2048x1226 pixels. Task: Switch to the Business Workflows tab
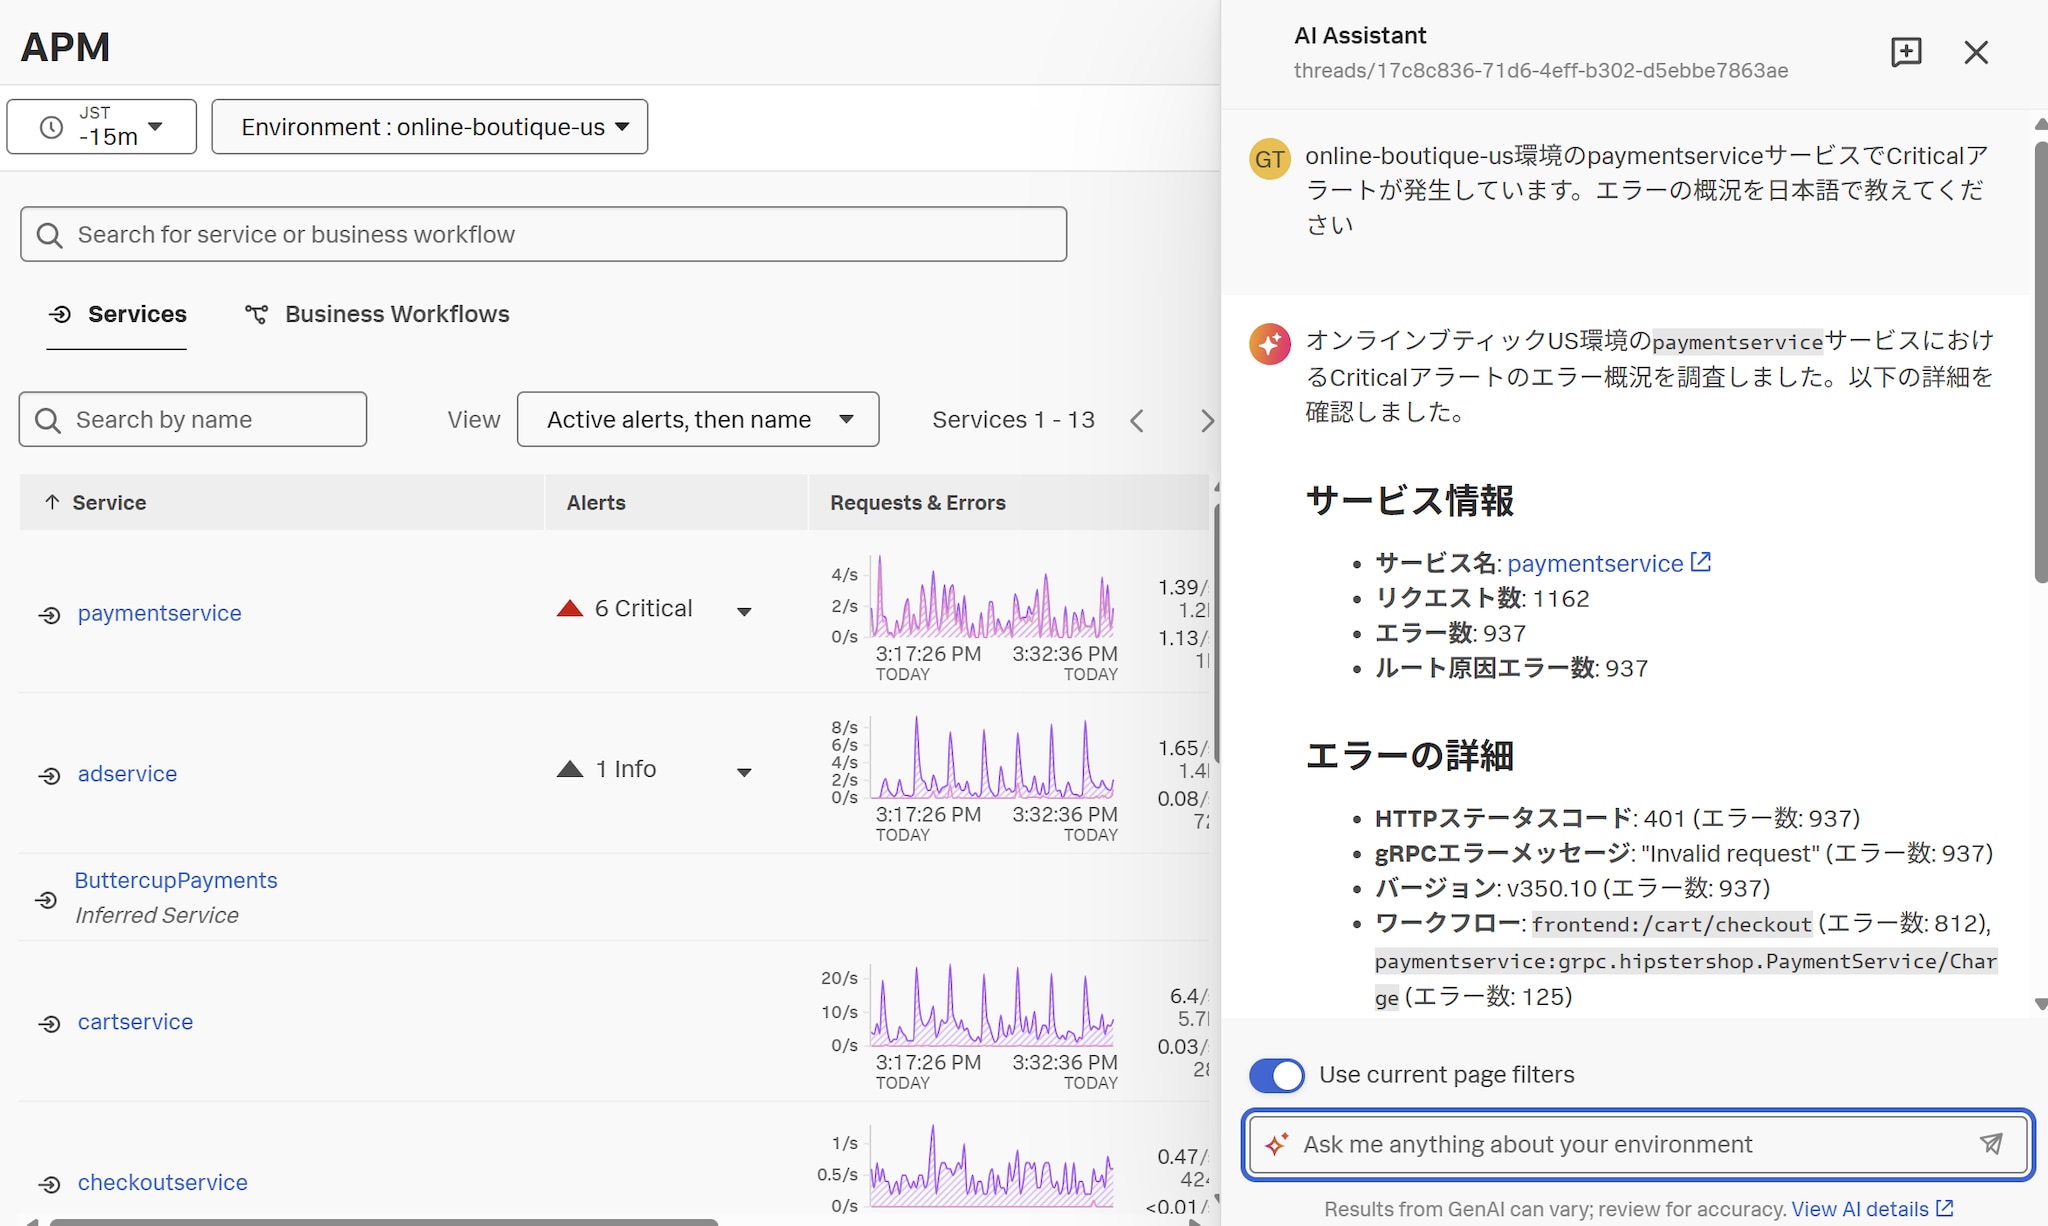(x=377, y=315)
